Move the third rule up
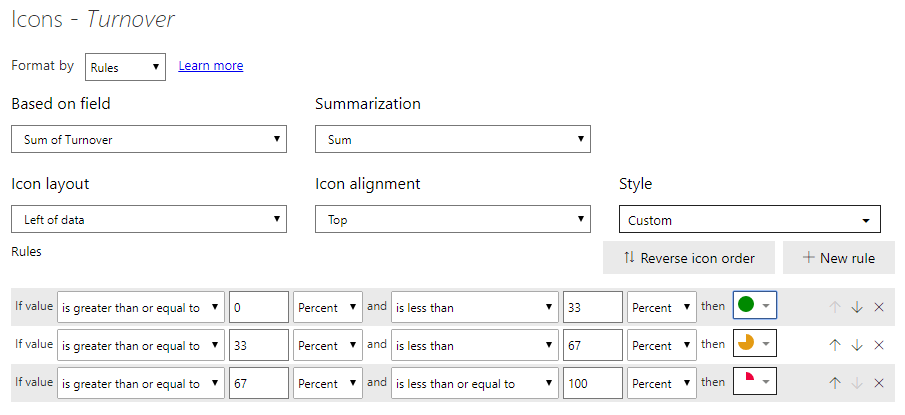905x415 pixels. (x=835, y=383)
